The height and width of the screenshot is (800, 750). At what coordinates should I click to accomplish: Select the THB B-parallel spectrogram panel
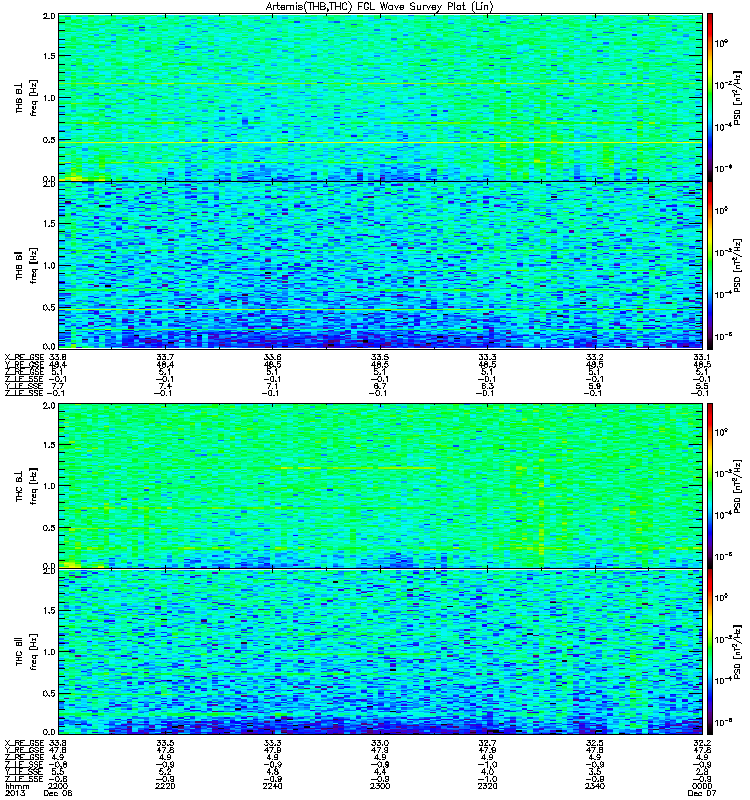[x=380, y=265]
